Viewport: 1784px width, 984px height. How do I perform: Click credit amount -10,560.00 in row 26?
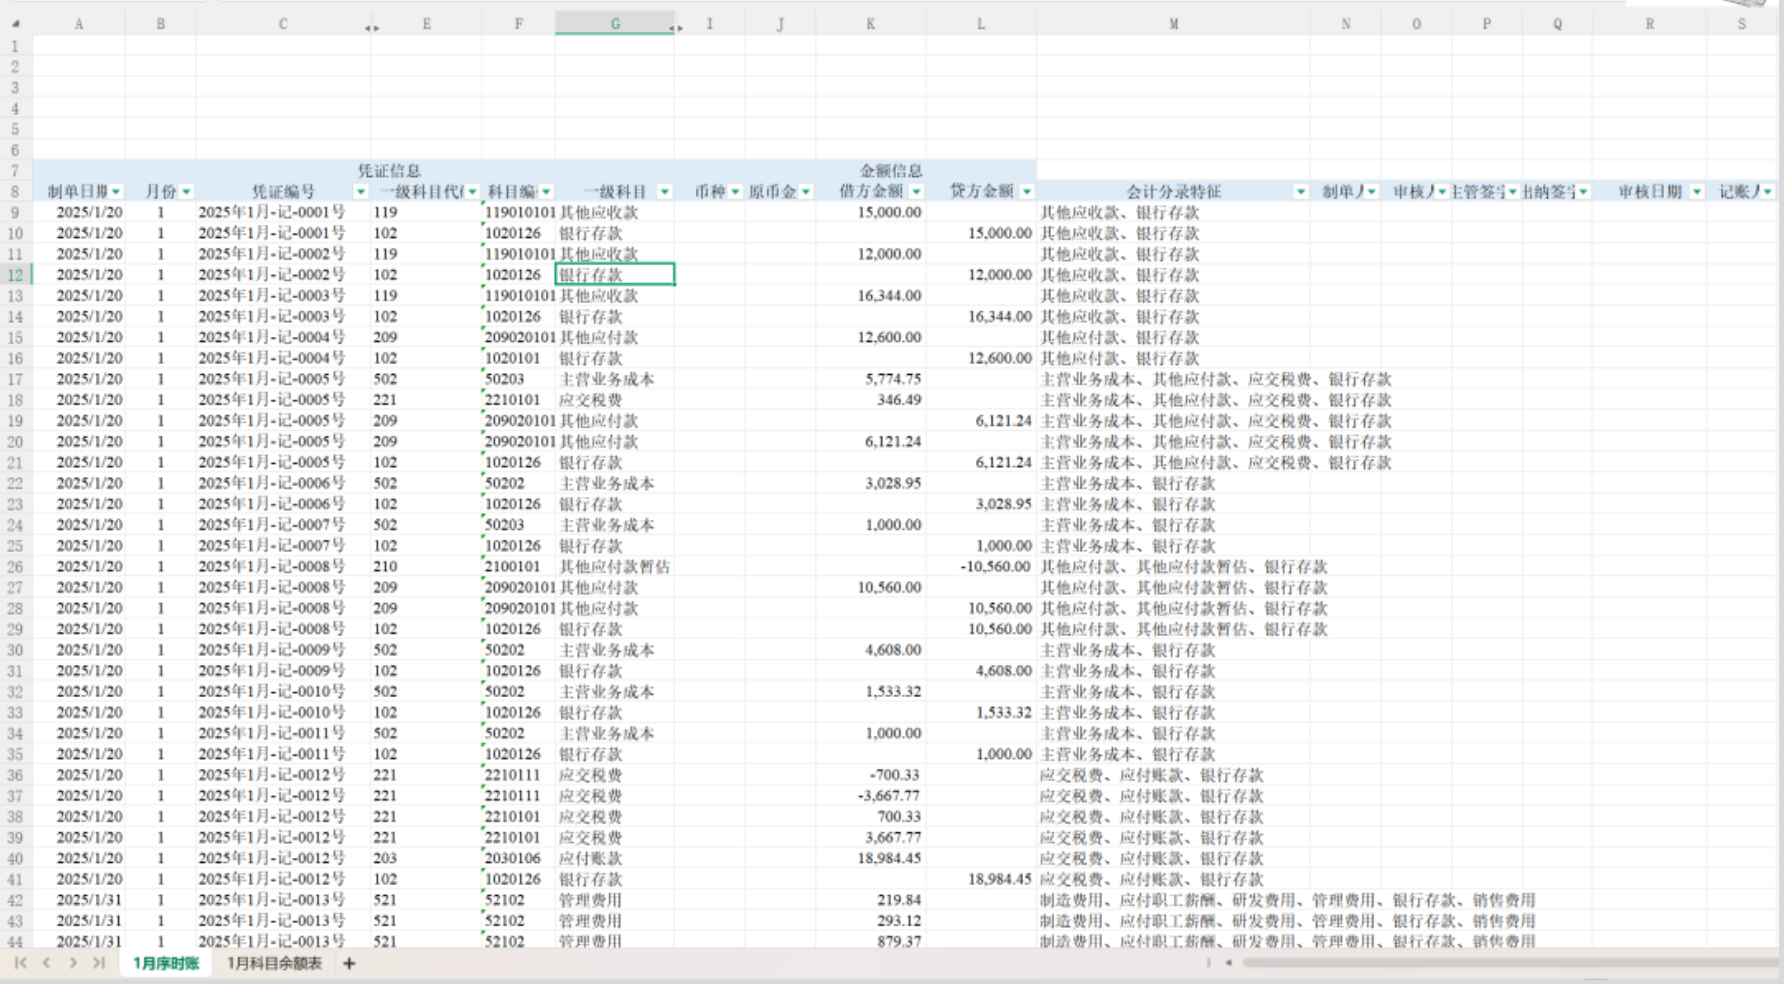click(x=981, y=567)
